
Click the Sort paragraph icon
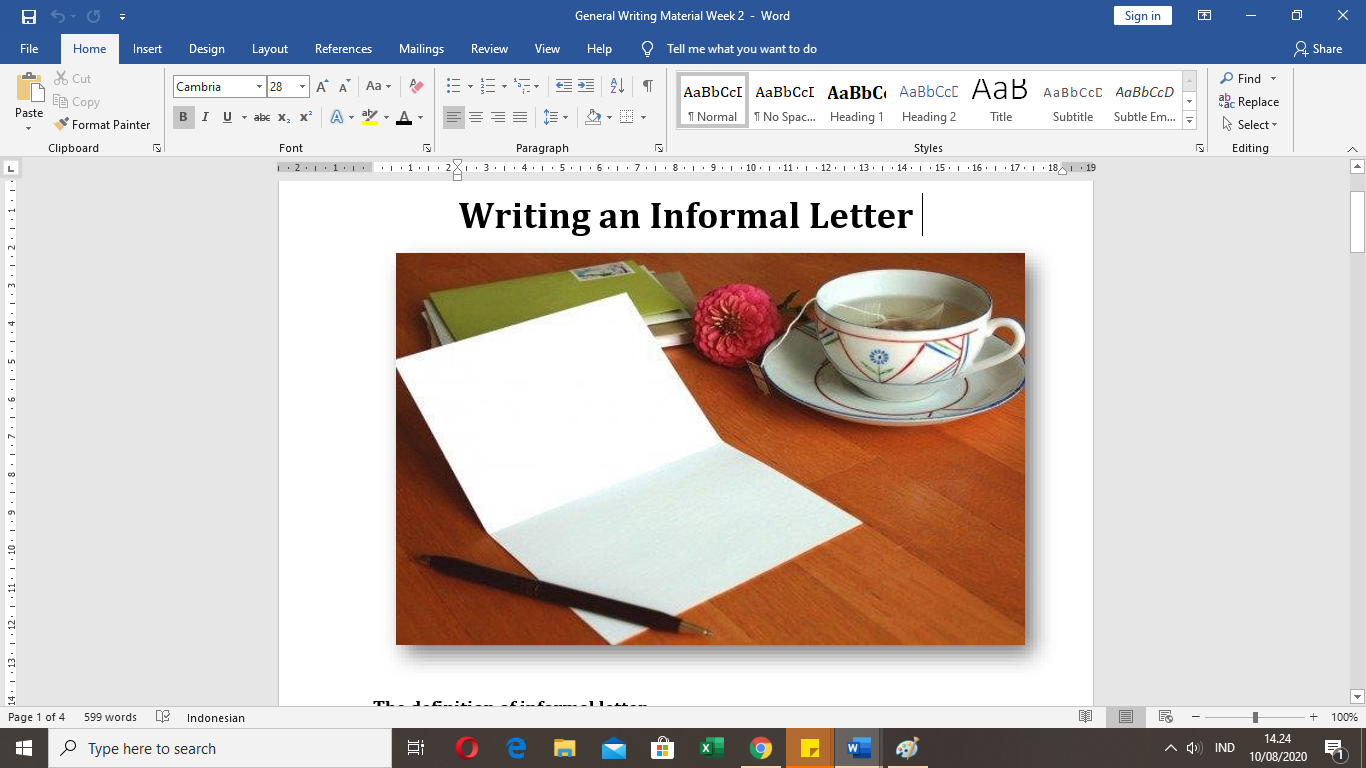pos(617,87)
